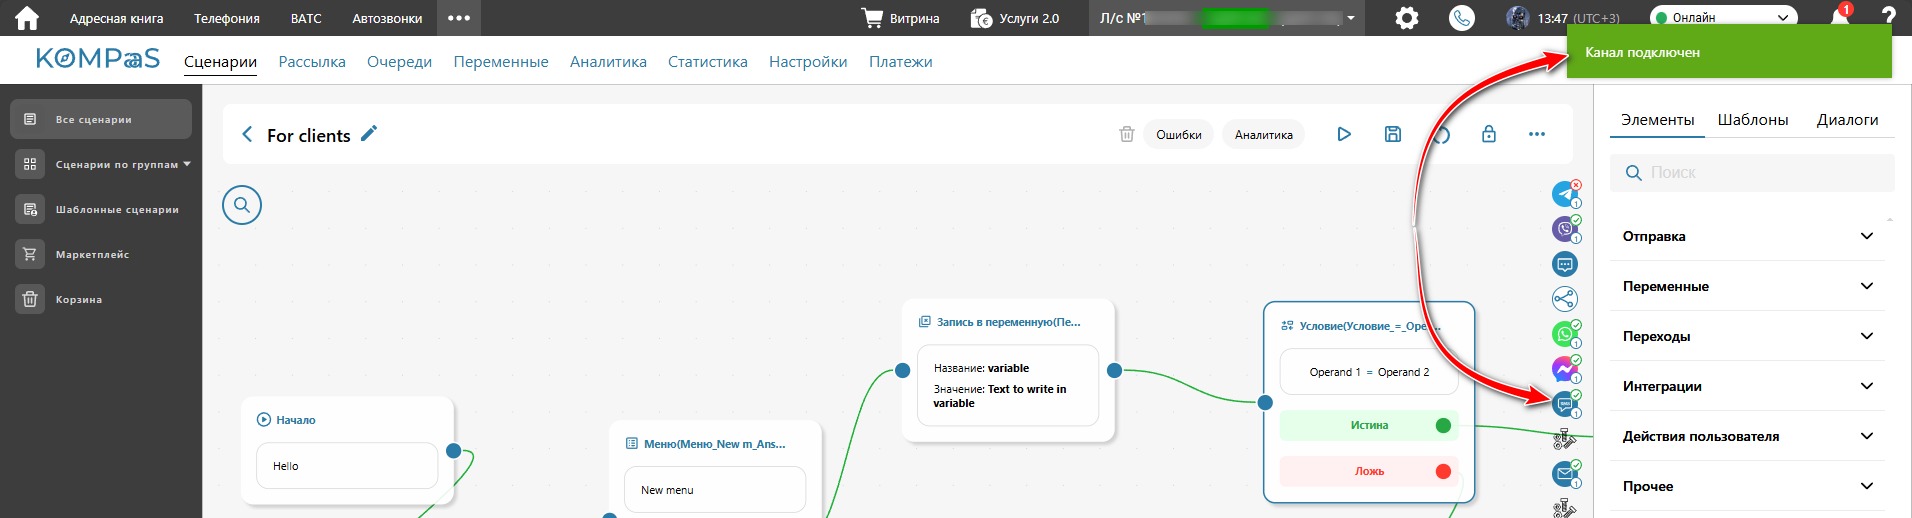
Task: Select the share-nodes channel icon
Action: (1565, 299)
